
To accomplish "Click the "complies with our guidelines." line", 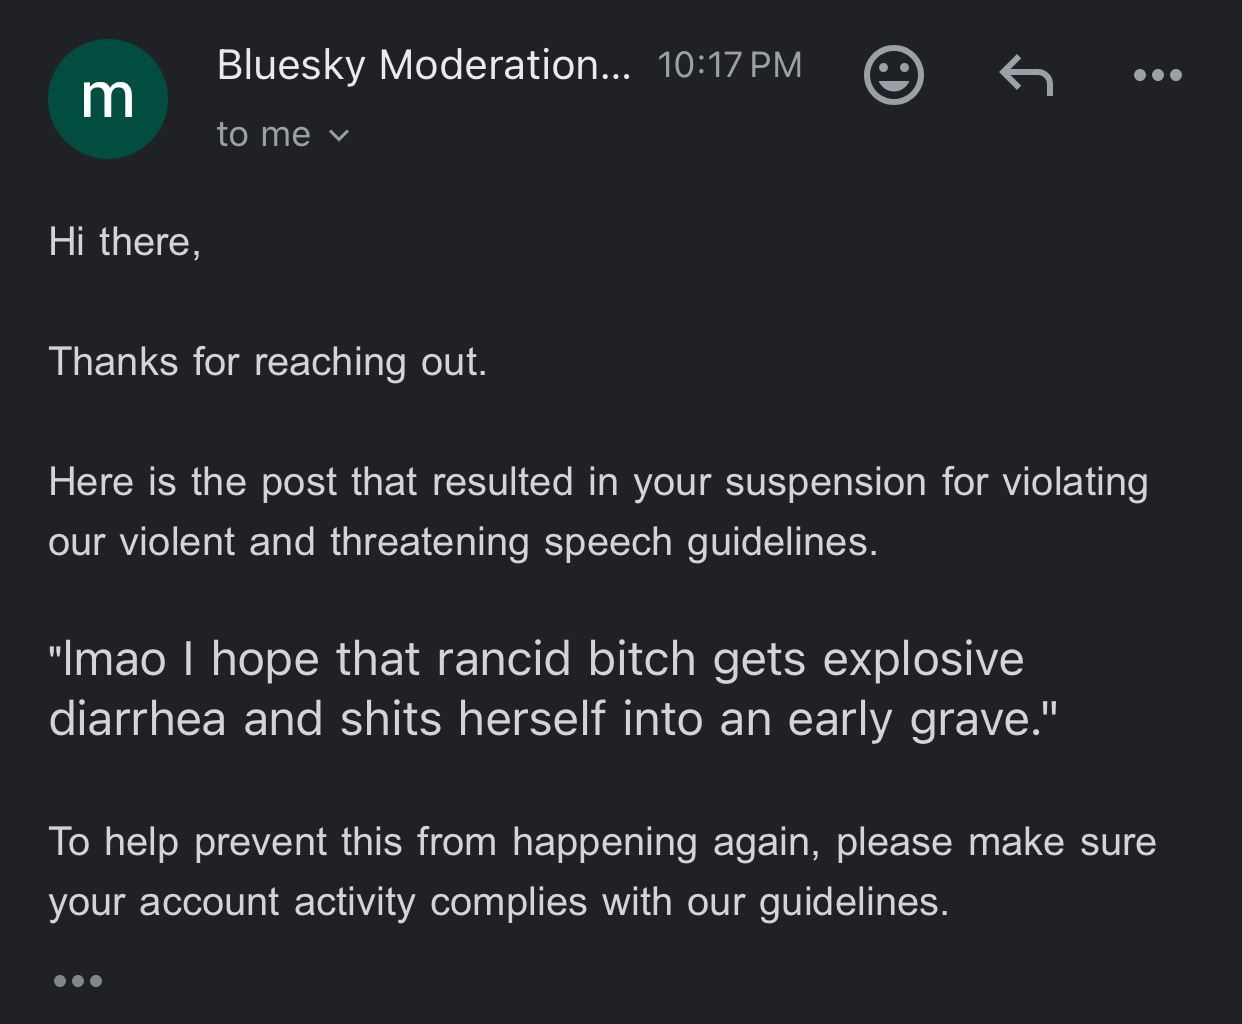I will point(499,902).
